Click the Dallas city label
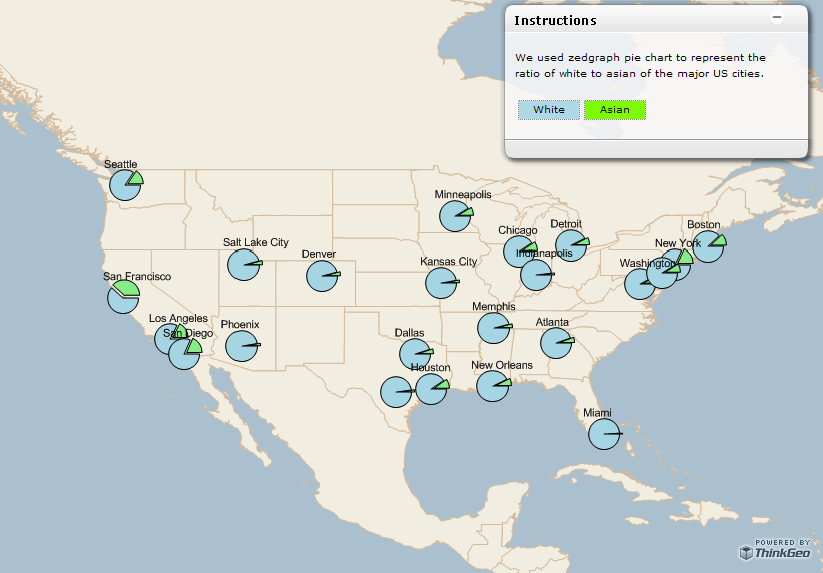This screenshot has width=823, height=573. click(409, 333)
